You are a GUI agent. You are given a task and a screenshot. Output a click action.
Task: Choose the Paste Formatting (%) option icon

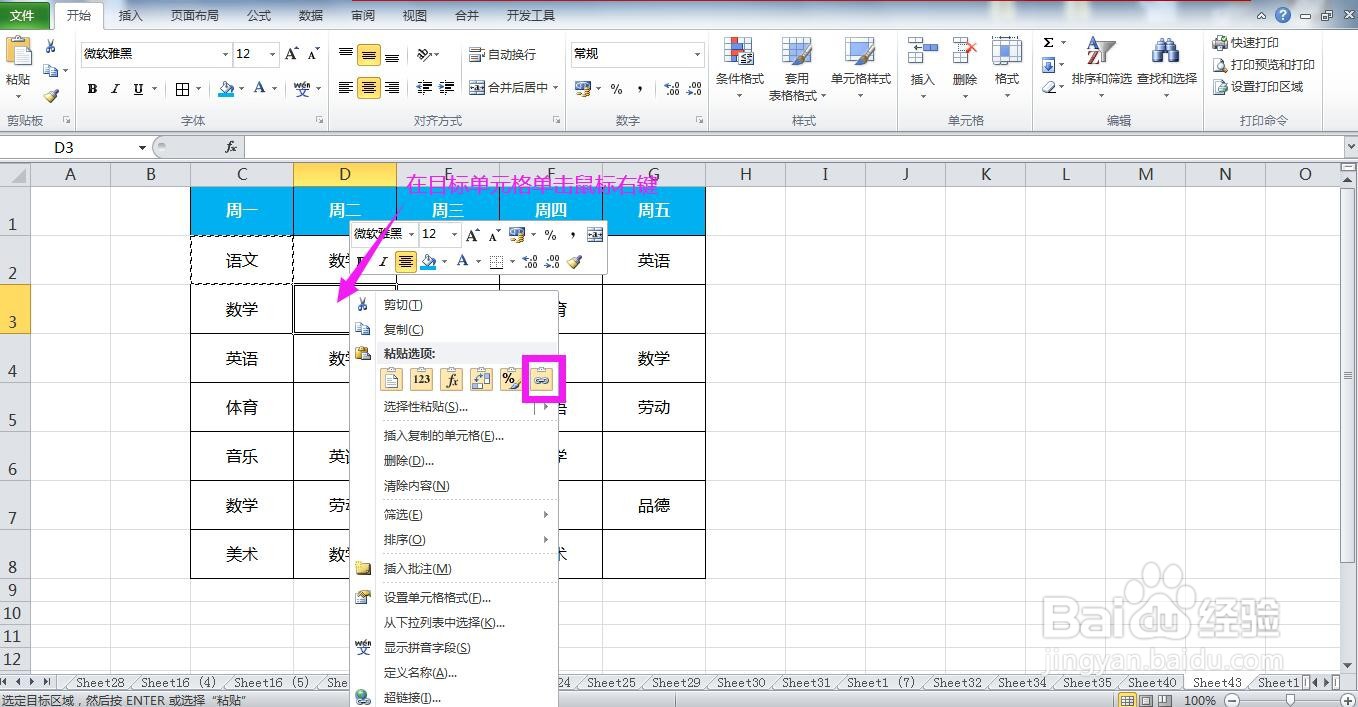point(510,379)
